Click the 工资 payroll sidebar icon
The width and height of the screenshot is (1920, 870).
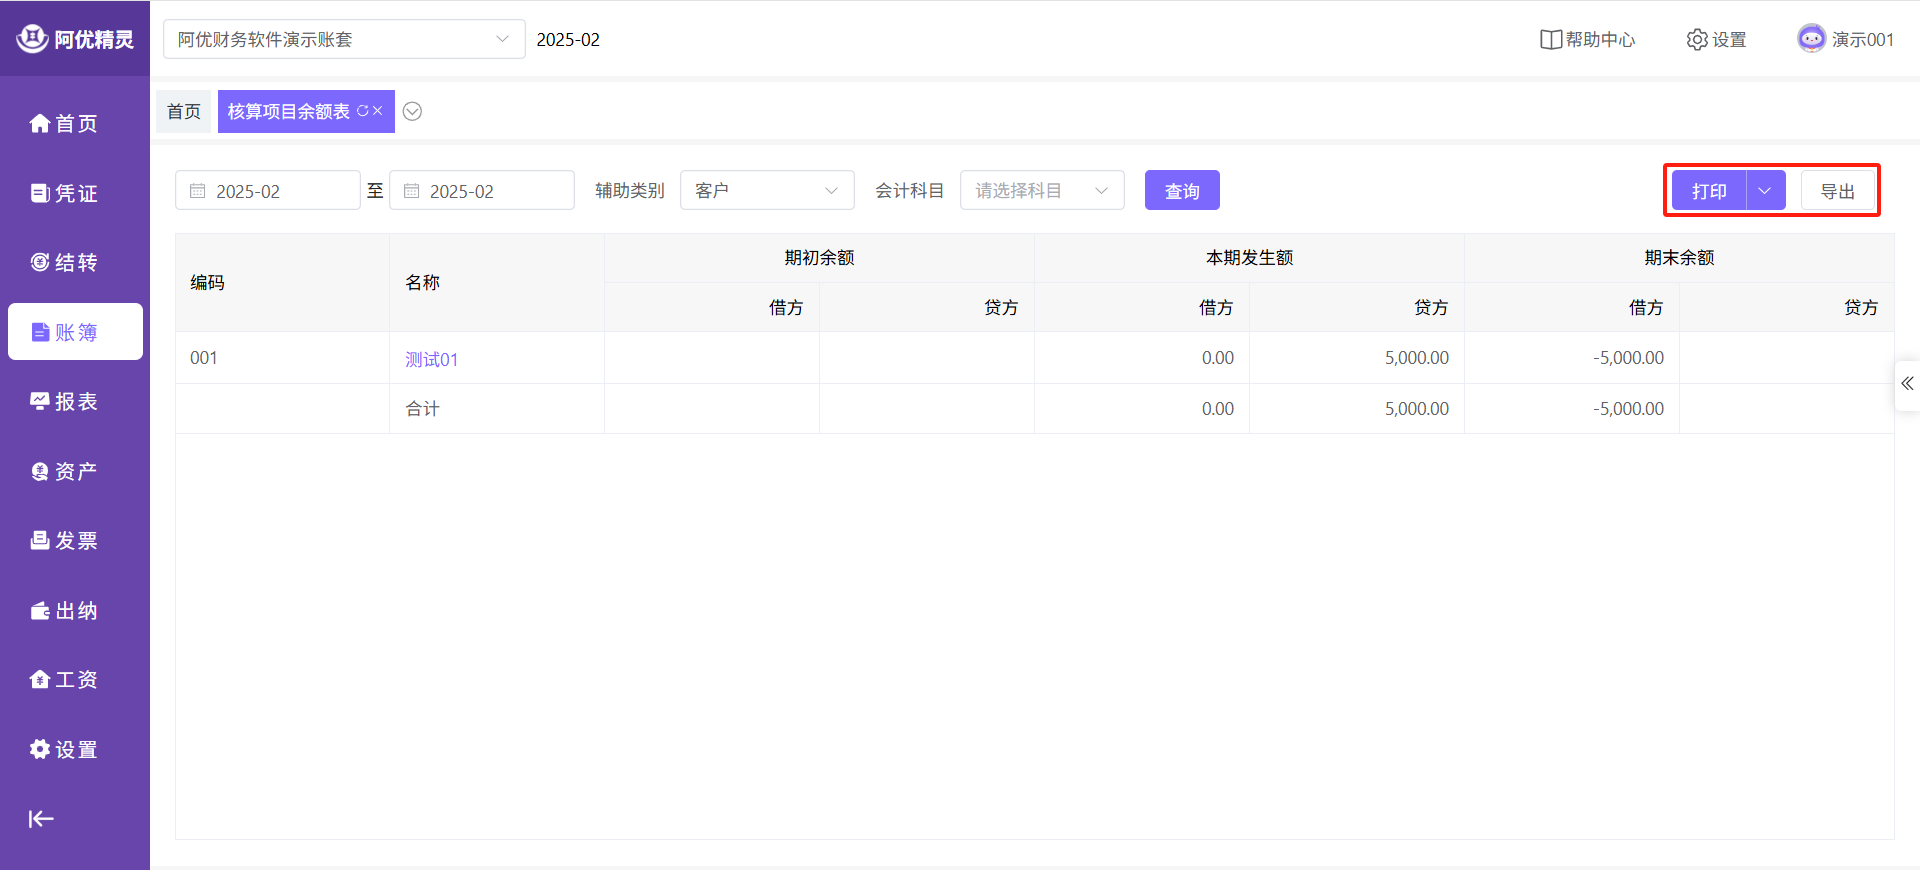point(40,679)
